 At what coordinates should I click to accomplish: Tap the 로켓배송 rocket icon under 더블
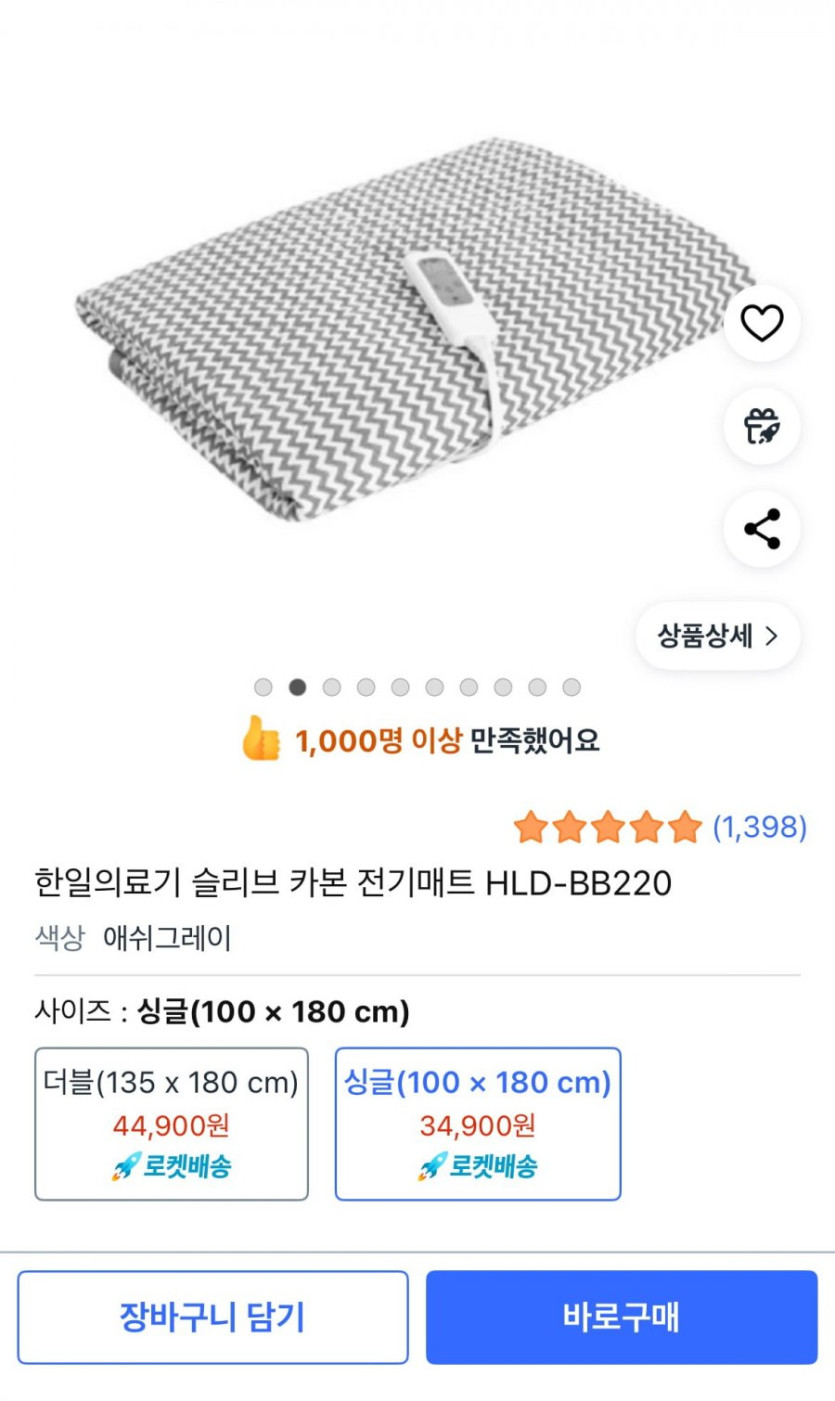click(x=125, y=1166)
